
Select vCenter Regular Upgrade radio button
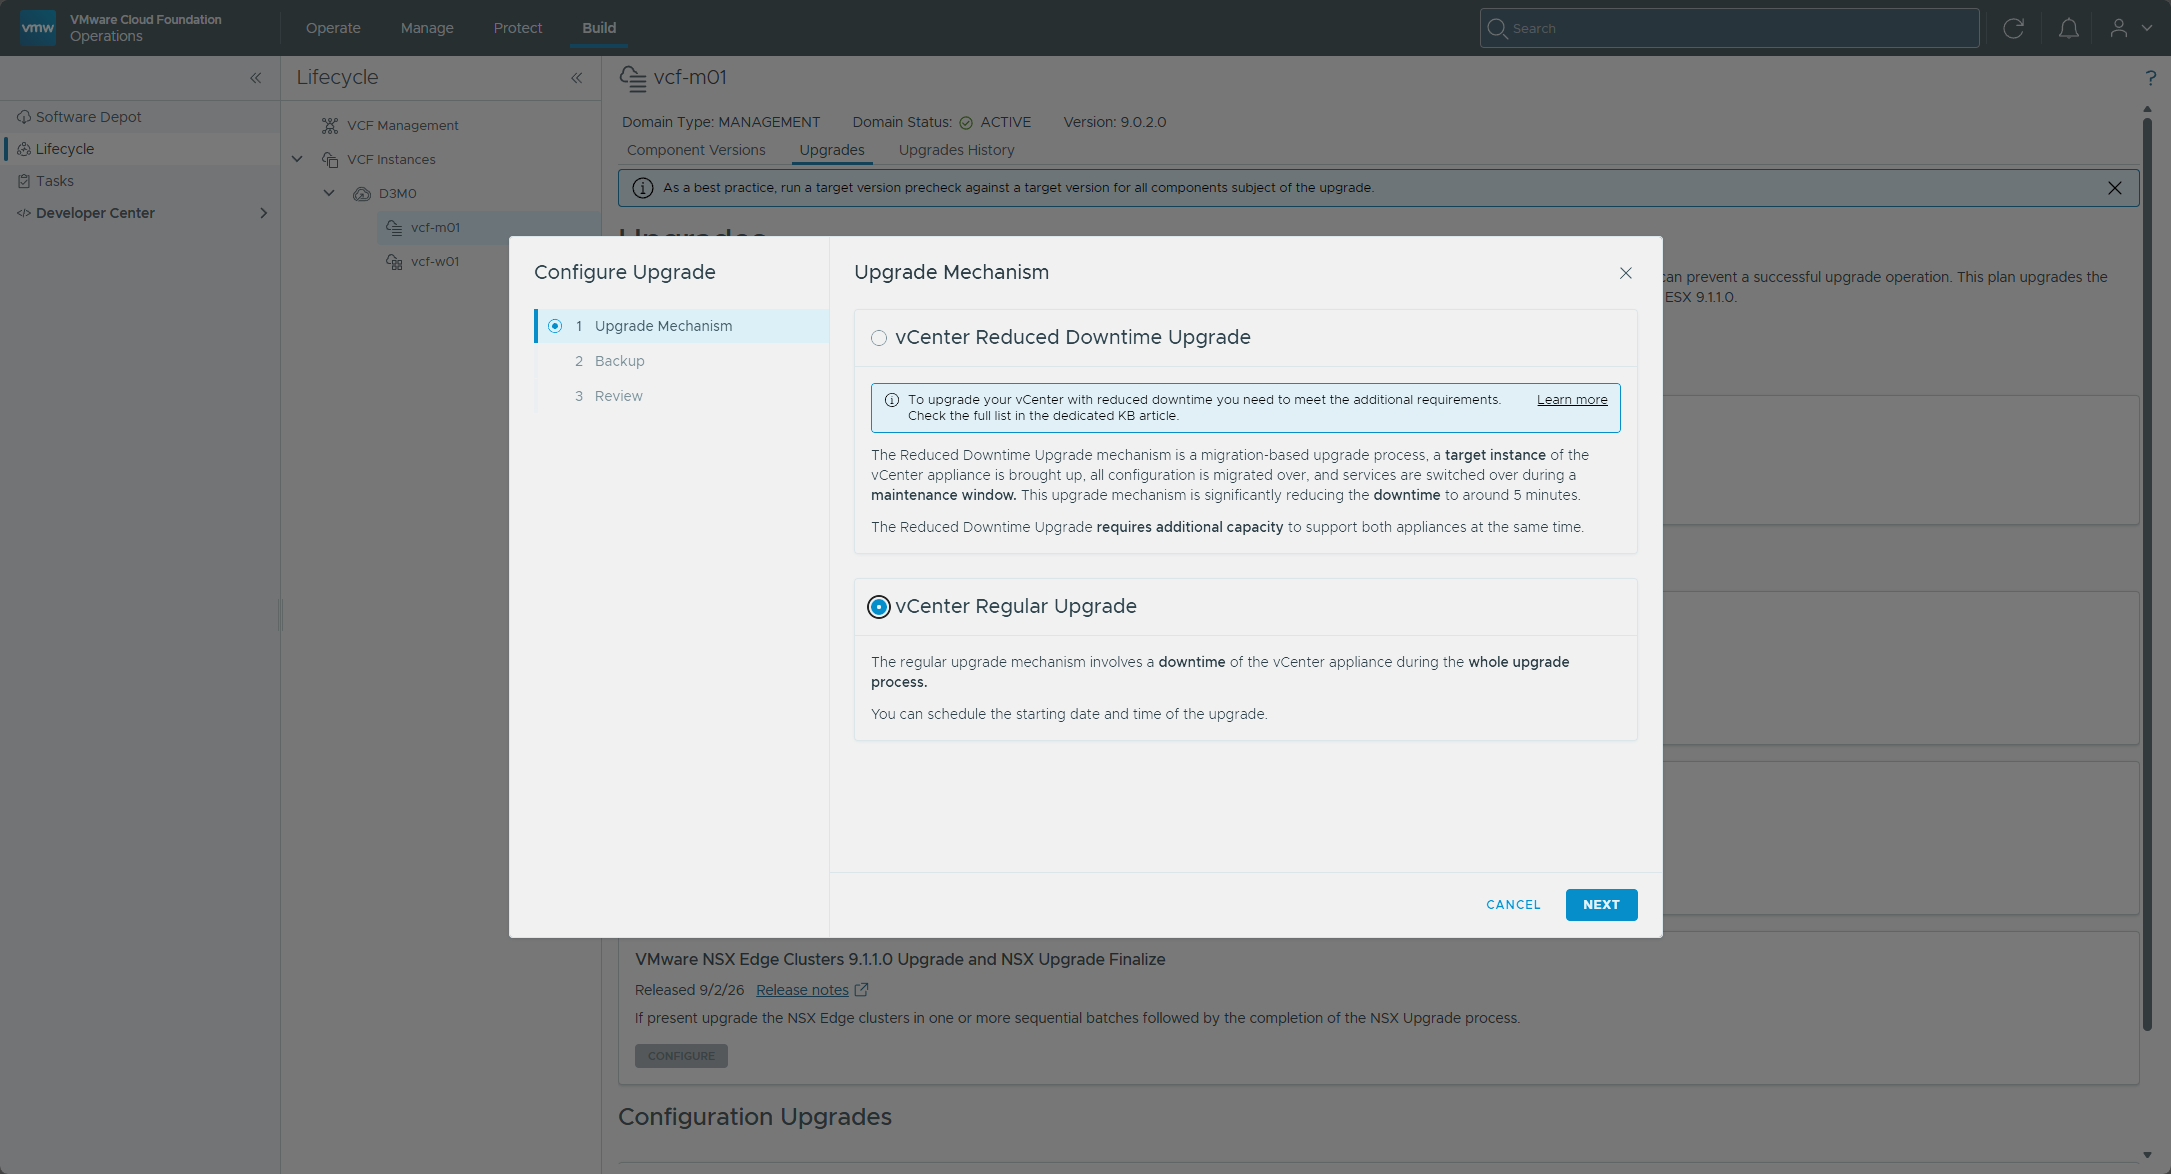[879, 607]
